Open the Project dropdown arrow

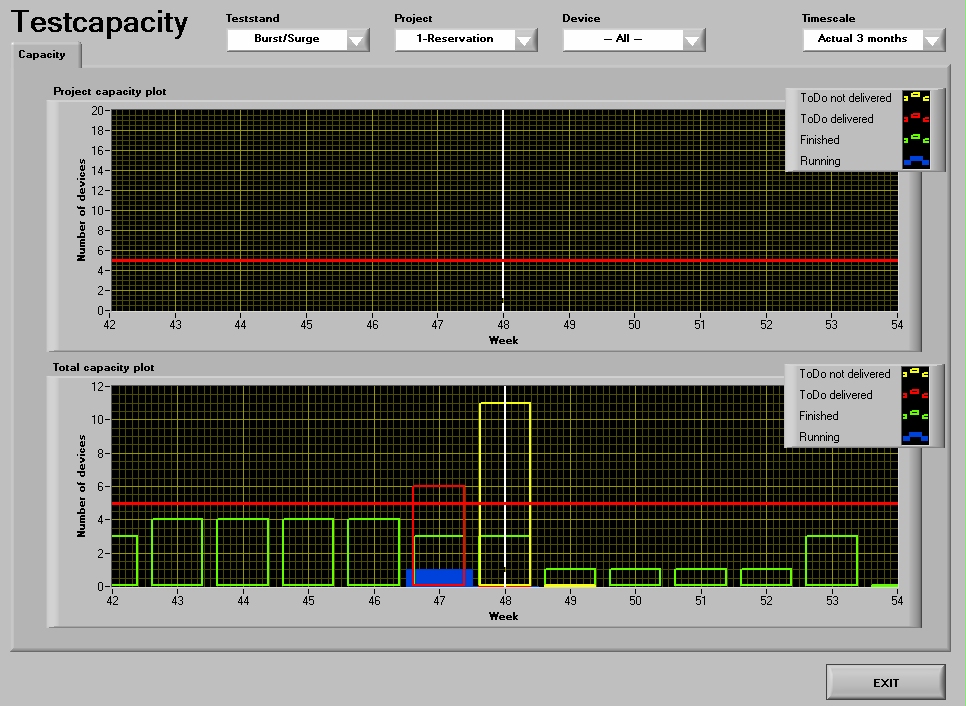coord(524,40)
